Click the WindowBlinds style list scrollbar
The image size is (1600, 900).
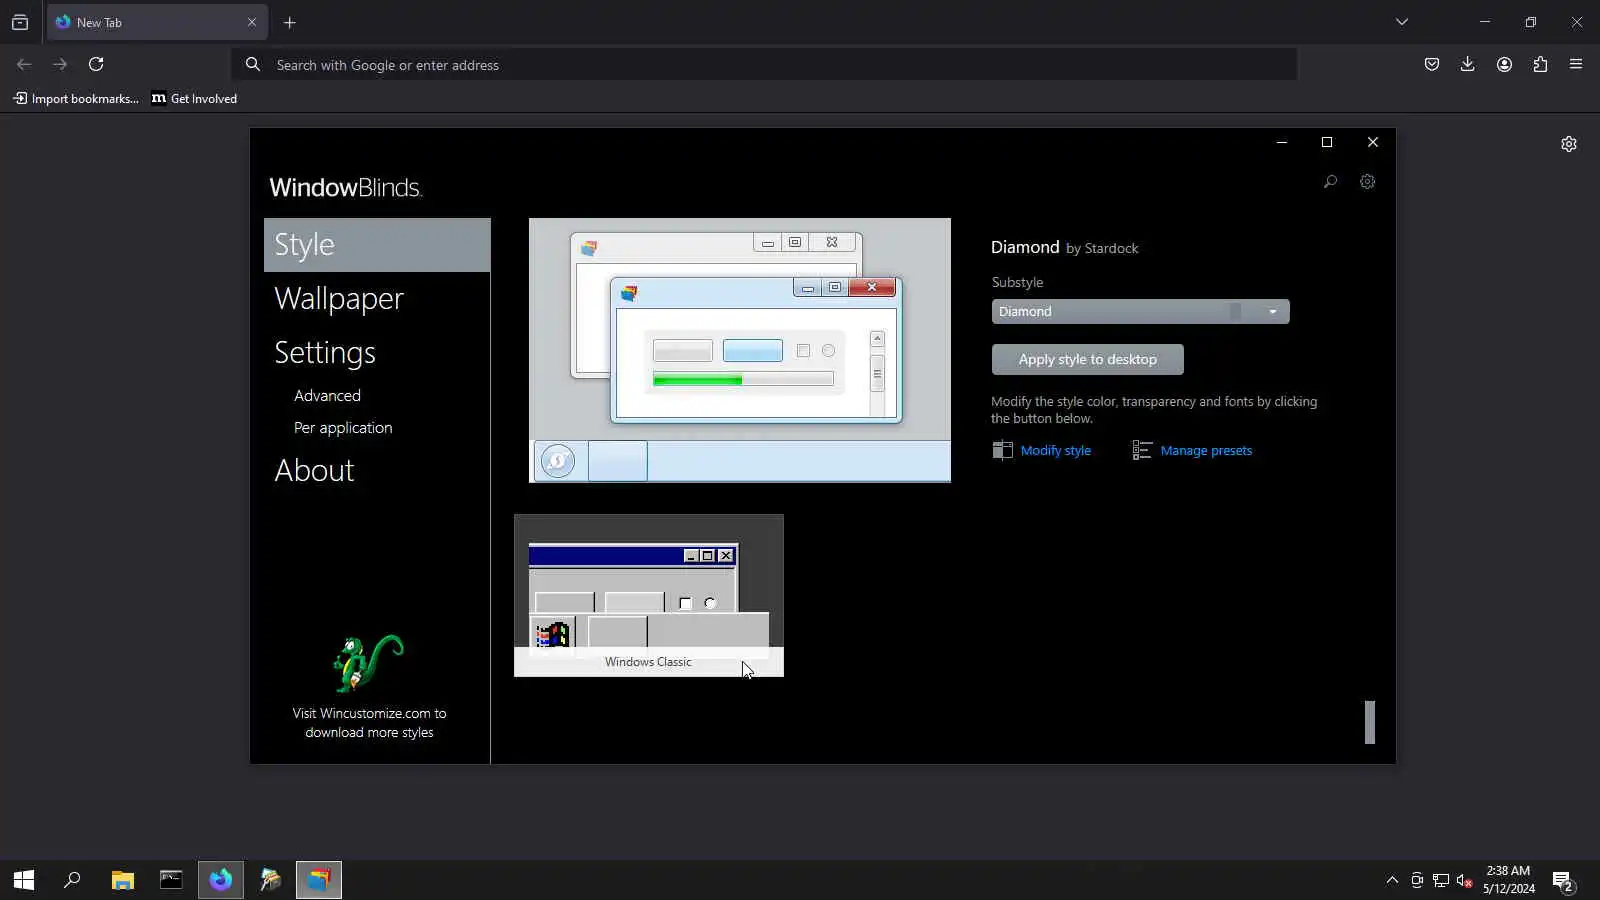tap(1370, 722)
